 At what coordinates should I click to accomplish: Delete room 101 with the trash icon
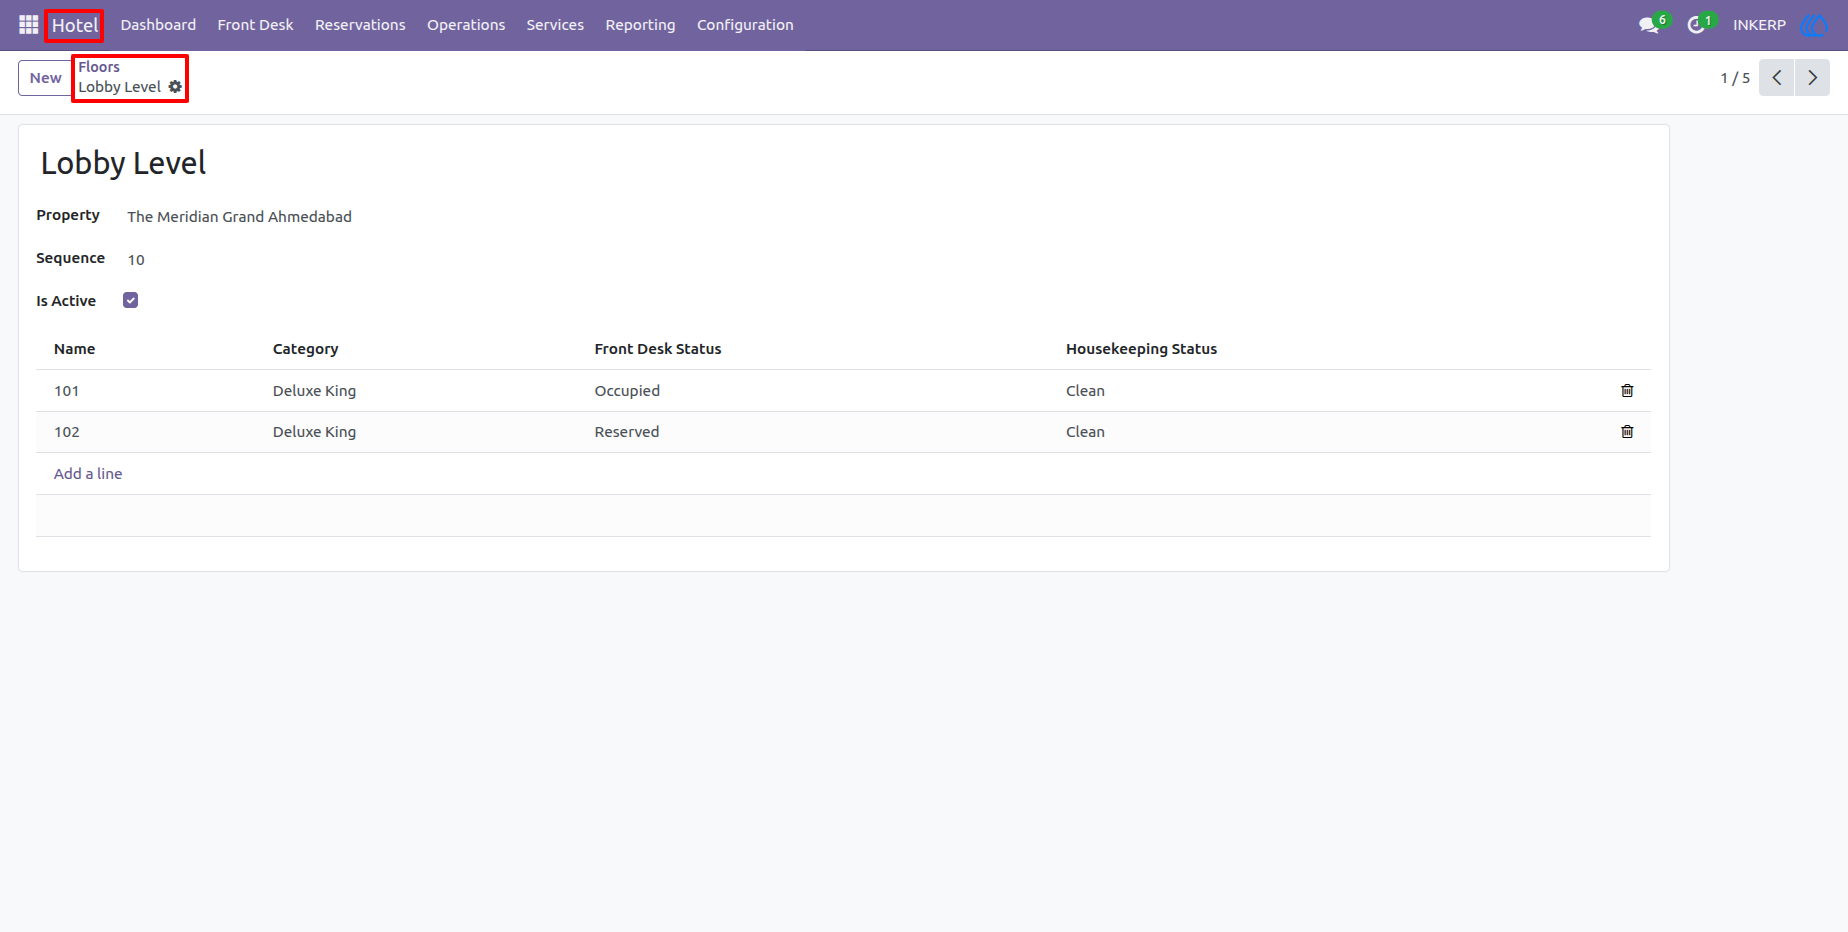1627,391
